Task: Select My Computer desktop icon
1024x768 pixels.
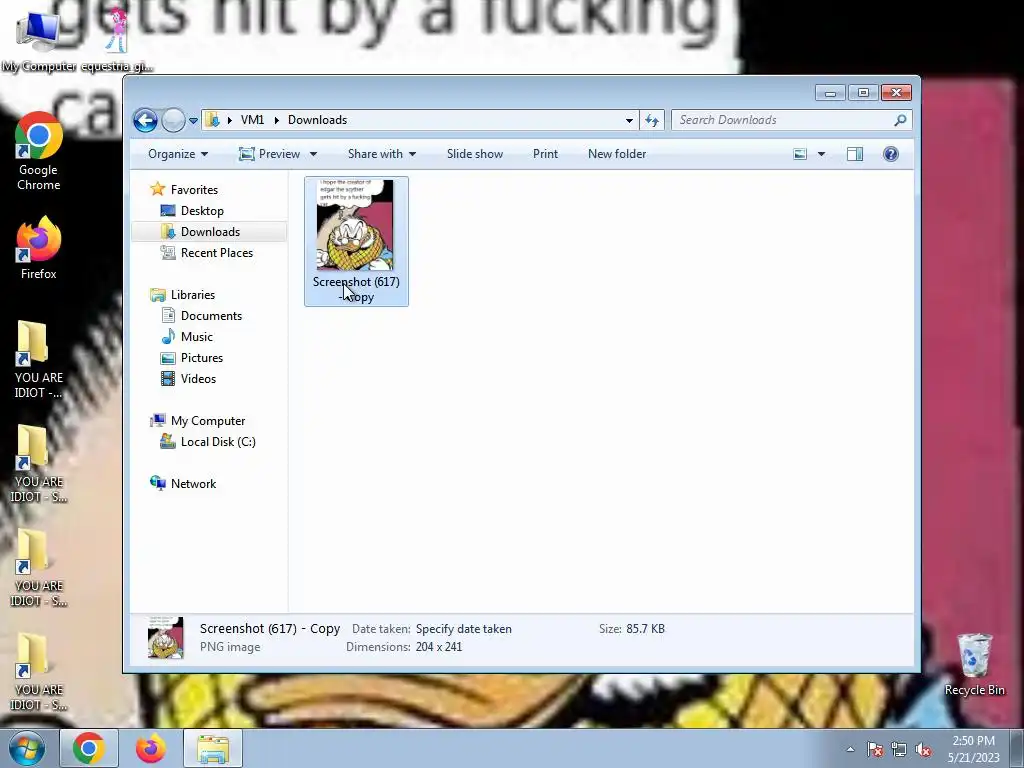Action: [x=39, y=41]
